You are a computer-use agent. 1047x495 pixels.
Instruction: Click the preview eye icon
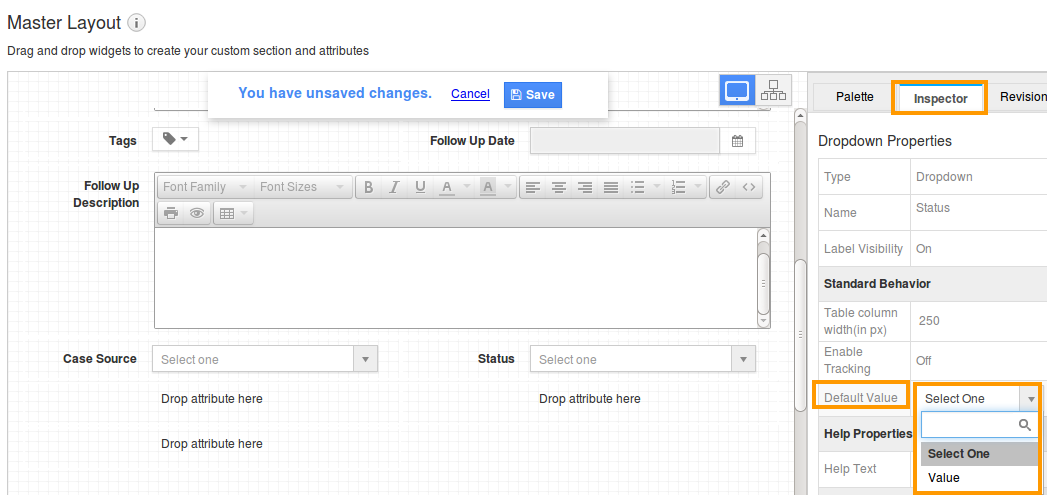(197, 213)
